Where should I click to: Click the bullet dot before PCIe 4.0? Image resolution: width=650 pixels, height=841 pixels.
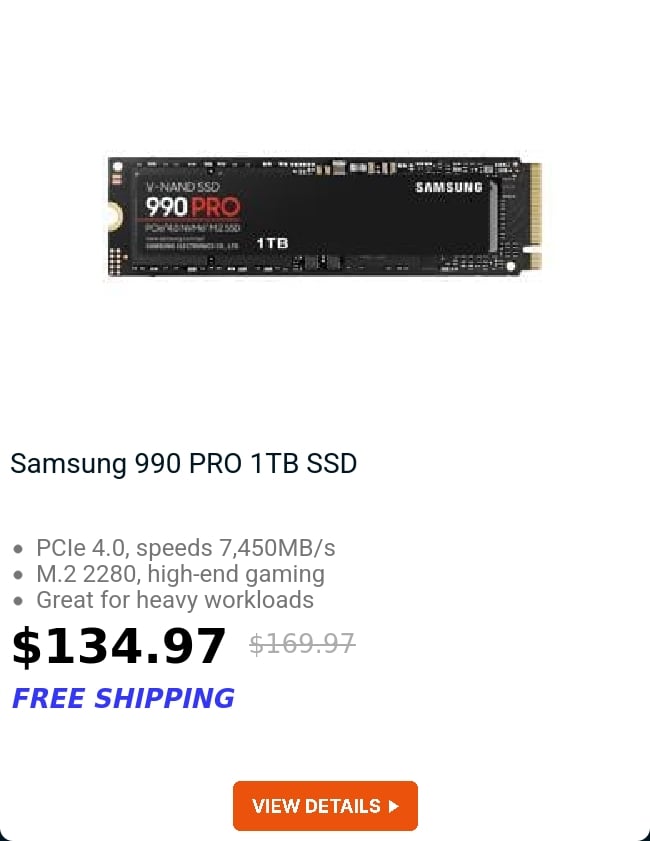18,549
